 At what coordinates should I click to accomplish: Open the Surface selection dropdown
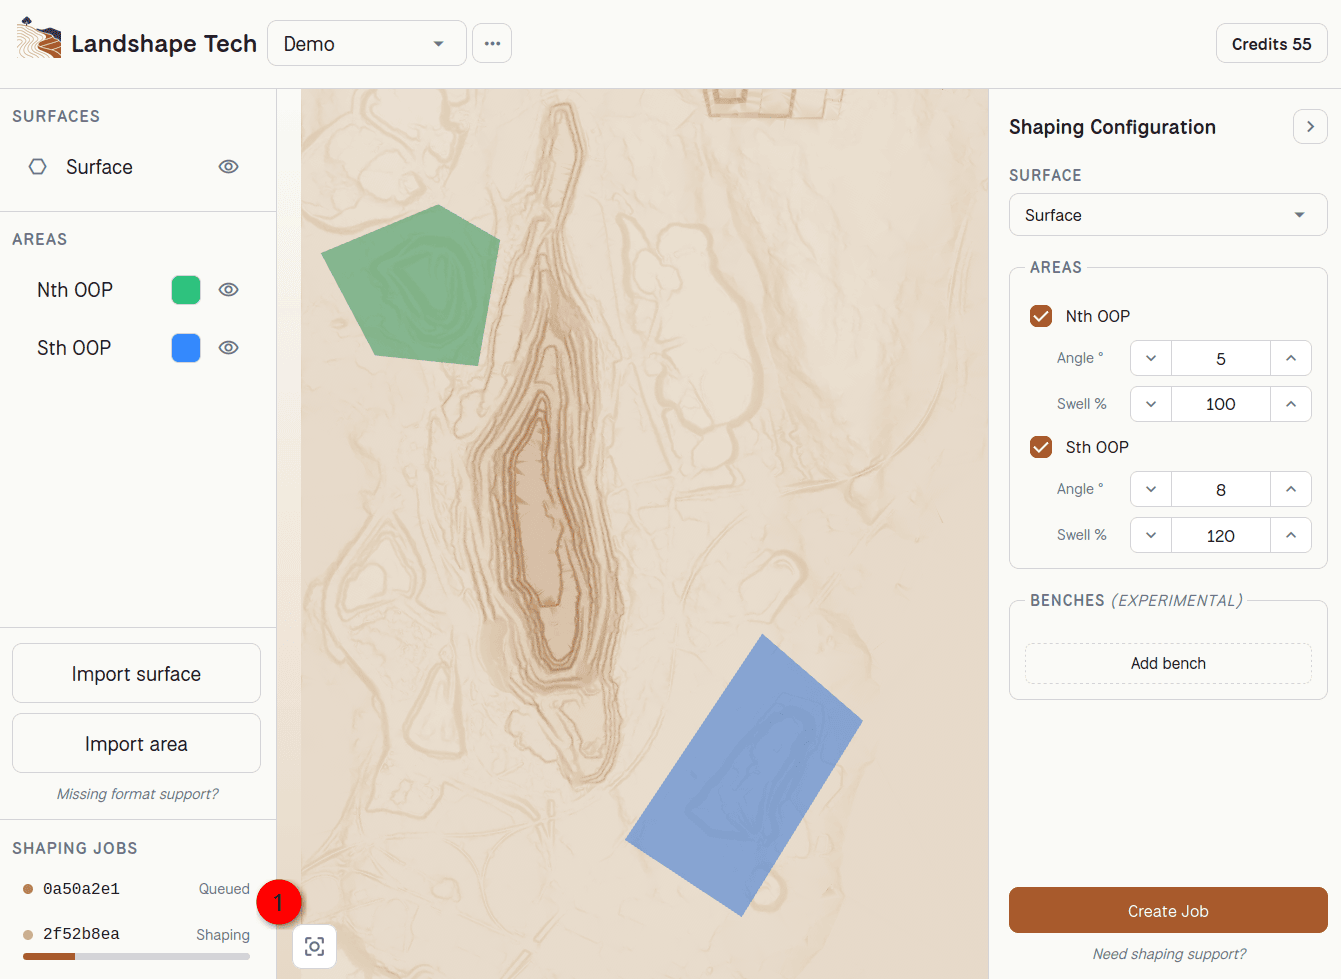coord(1168,215)
